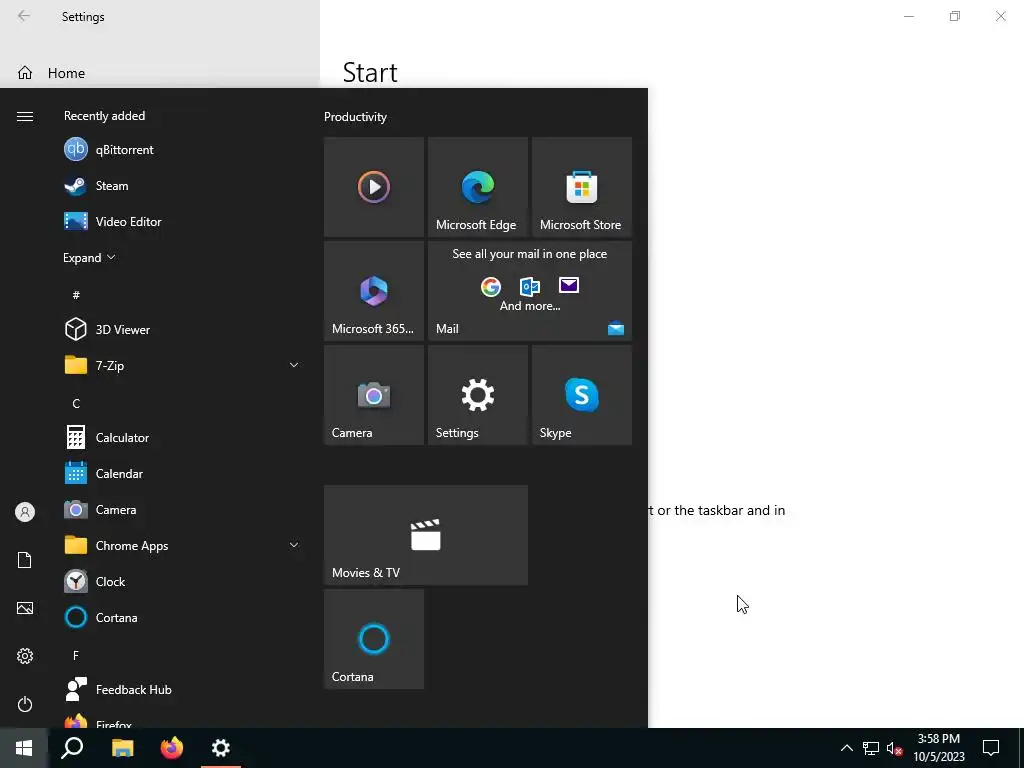Open Video Editor in Recently added
The width and height of the screenshot is (1024, 768).
pyautogui.click(x=182, y=221)
